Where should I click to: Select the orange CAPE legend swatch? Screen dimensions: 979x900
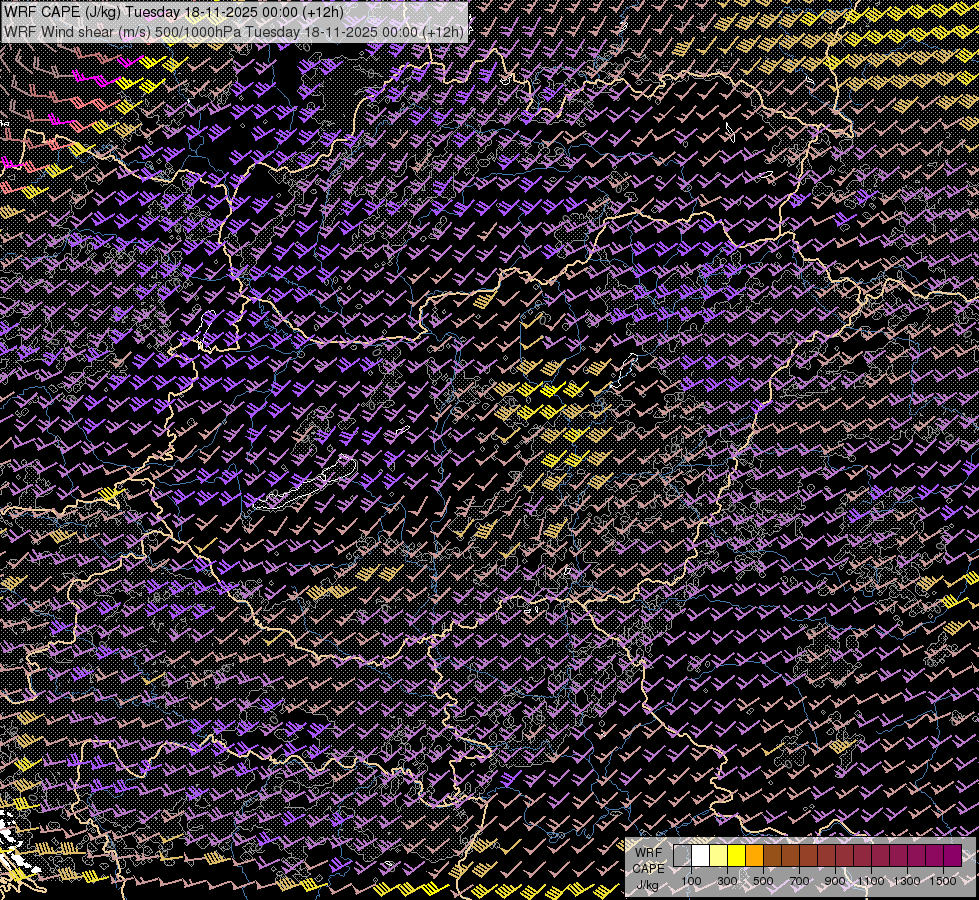[x=754, y=856]
